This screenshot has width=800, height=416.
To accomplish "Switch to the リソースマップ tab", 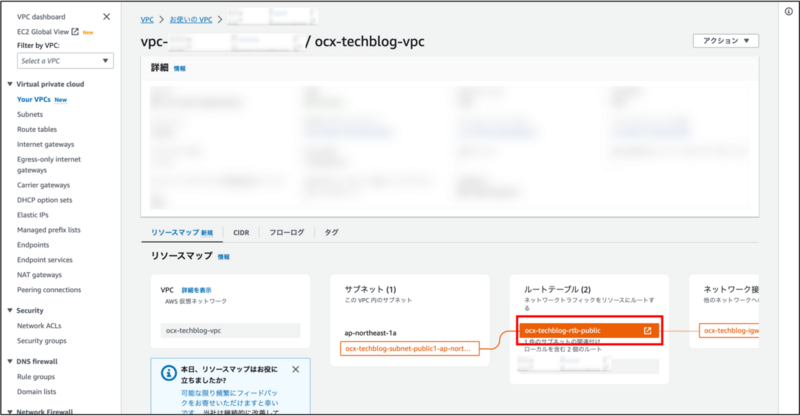I will pyautogui.click(x=182, y=233).
